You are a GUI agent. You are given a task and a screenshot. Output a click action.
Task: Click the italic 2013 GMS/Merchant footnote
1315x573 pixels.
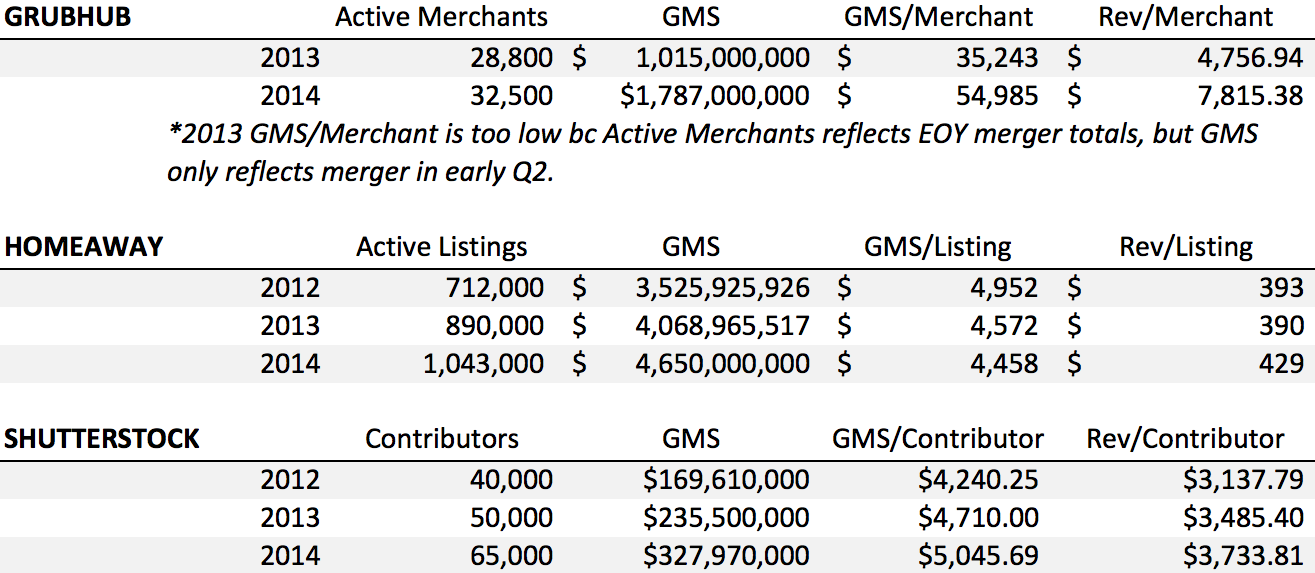pos(711,153)
